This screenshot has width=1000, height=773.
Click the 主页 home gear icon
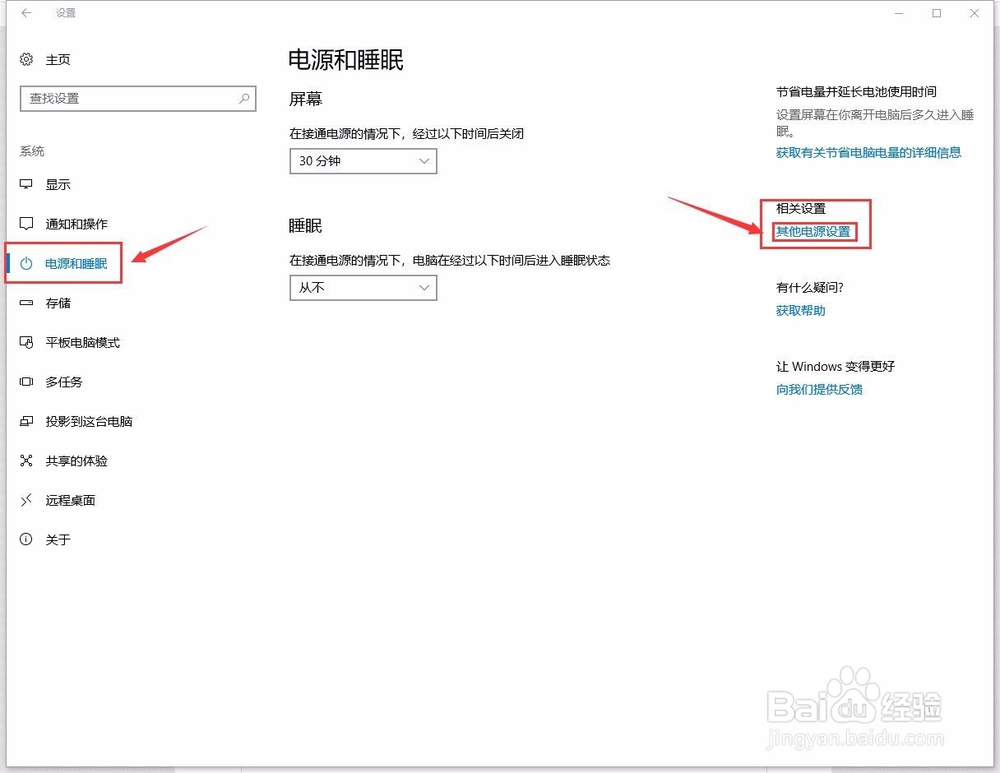click(x=25, y=59)
